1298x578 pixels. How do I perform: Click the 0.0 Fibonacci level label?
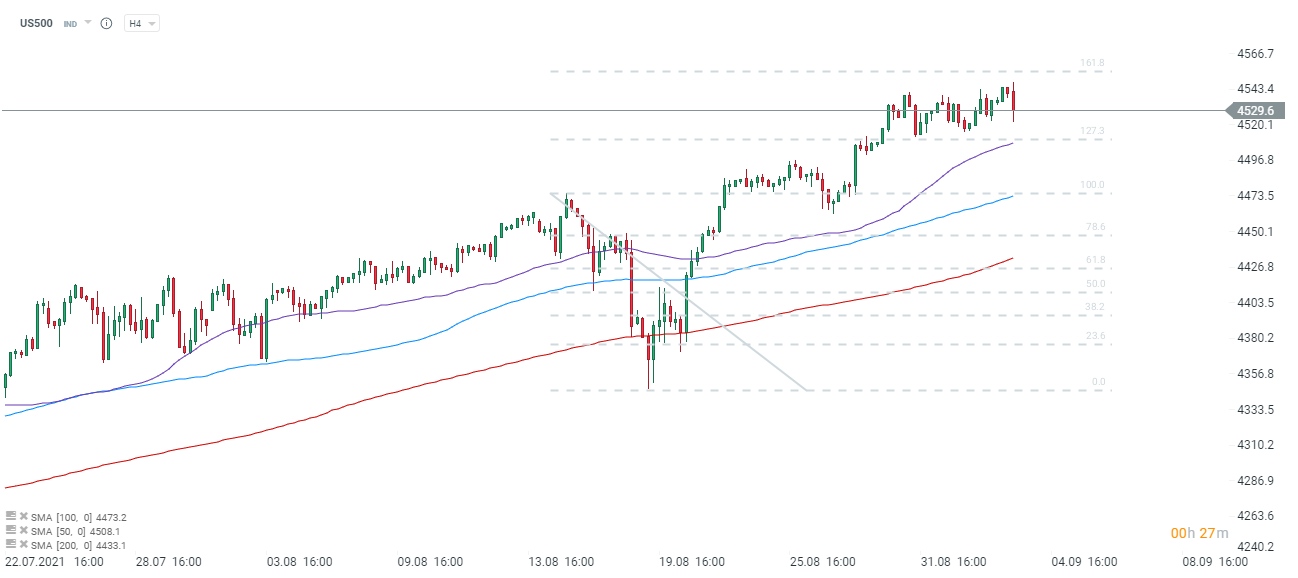click(1098, 382)
